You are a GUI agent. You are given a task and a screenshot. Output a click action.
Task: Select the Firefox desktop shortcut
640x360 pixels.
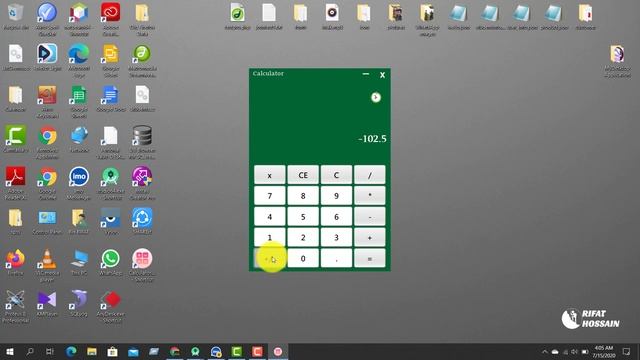coord(16,262)
